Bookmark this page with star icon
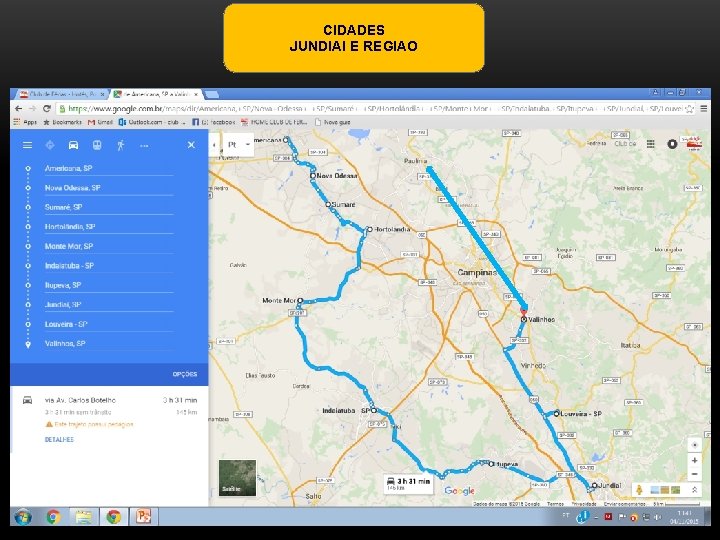The height and width of the screenshot is (540, 720). (x=689, y=109)
